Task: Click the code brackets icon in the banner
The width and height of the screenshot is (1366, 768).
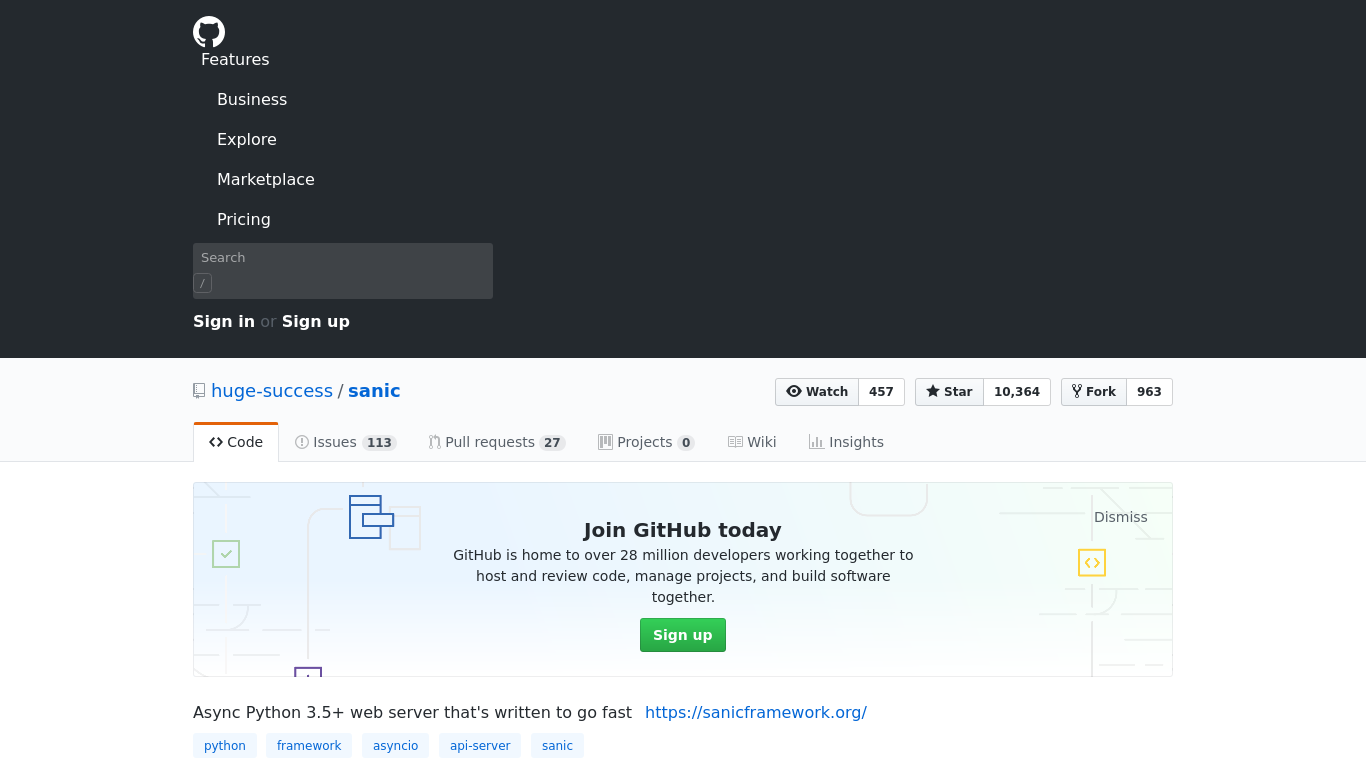Action: [1092, 562]
